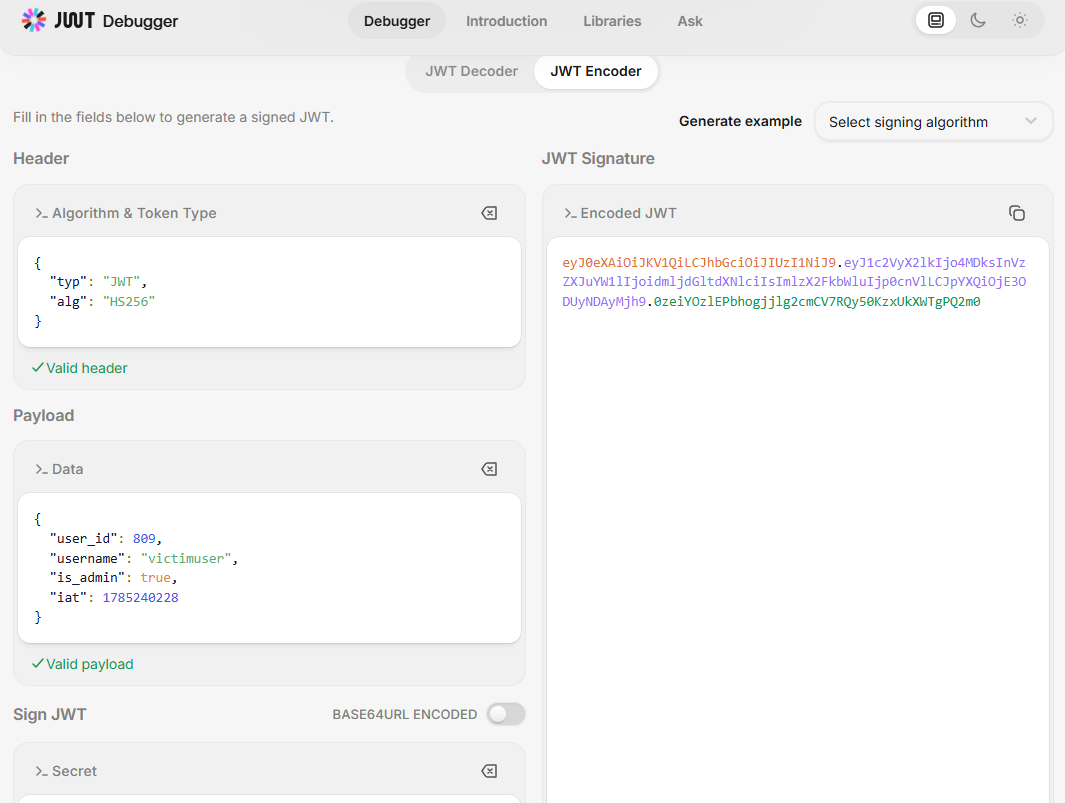Click inside the payload JSON editor
Viewport: 1065px width, 803px height.
[x=270, y=568]
